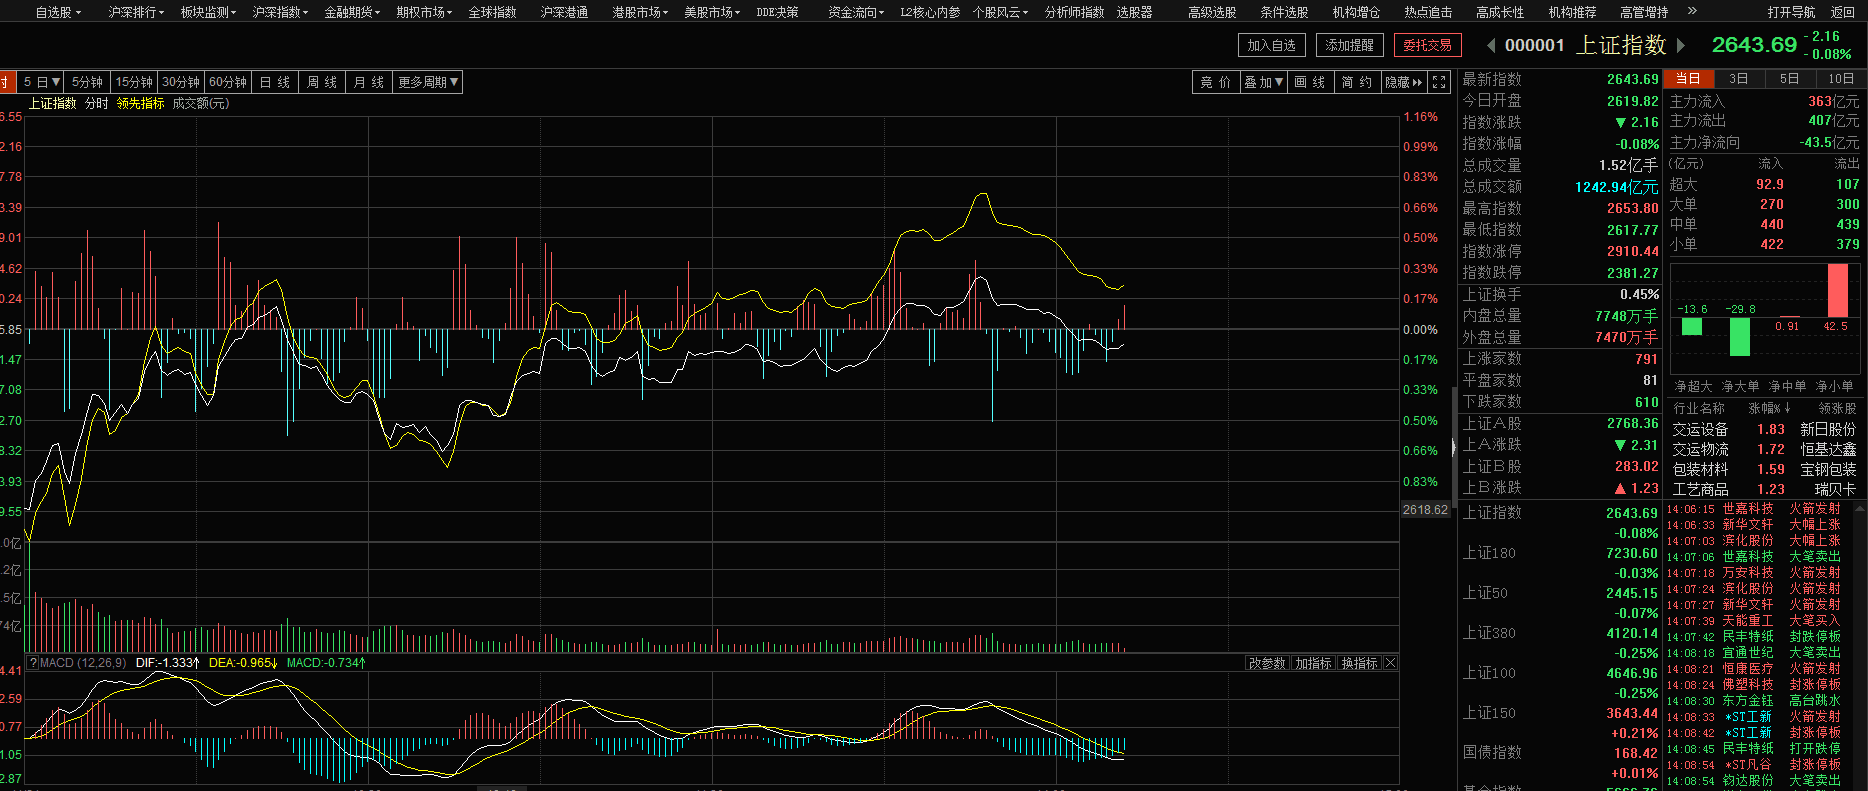Click the 隐藏 collapse side panel button
1868x791 pixels.
tap(1403, 82)
